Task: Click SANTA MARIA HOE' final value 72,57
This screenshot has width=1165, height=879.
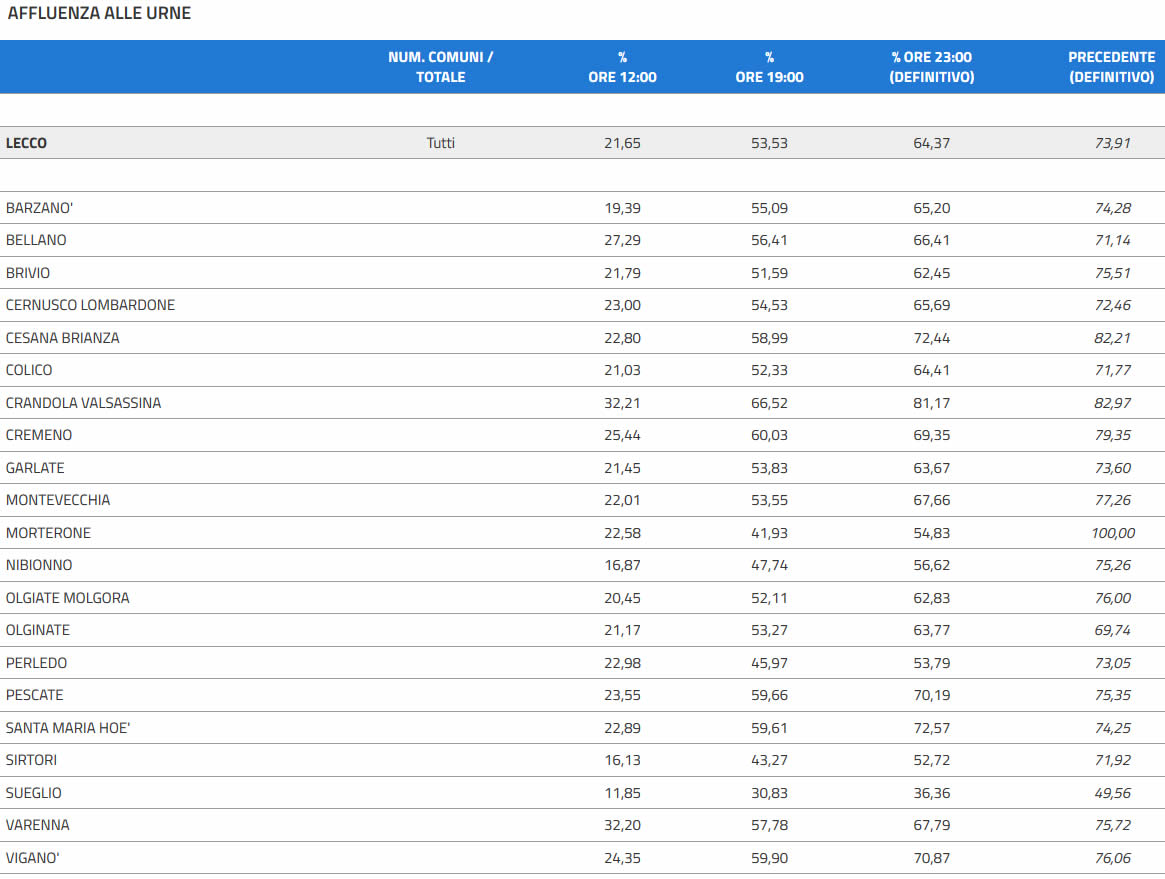Action: [x=932, y=727]
